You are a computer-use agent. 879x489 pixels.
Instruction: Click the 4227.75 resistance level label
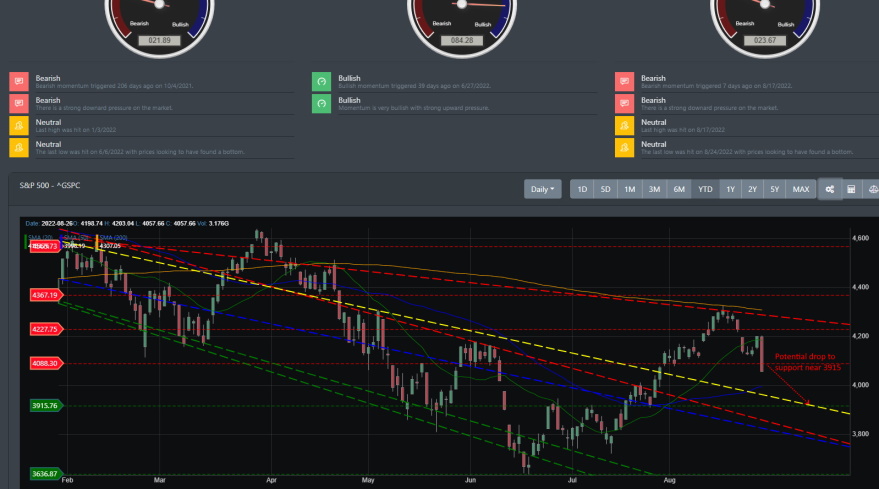click(x=45, y=329)
